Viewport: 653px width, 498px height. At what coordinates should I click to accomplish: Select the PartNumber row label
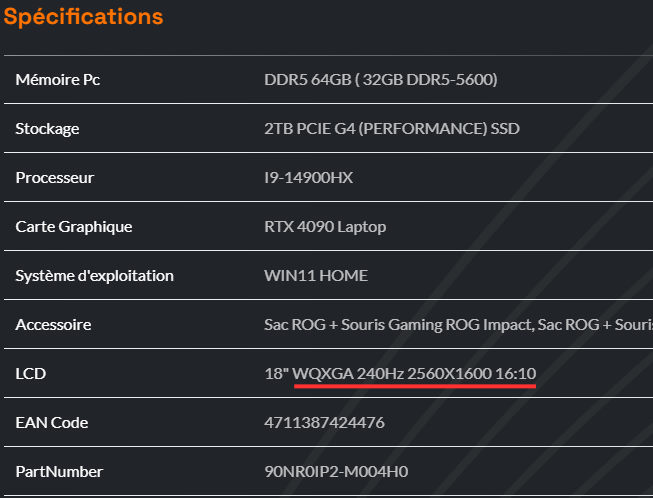coord(59,472)
